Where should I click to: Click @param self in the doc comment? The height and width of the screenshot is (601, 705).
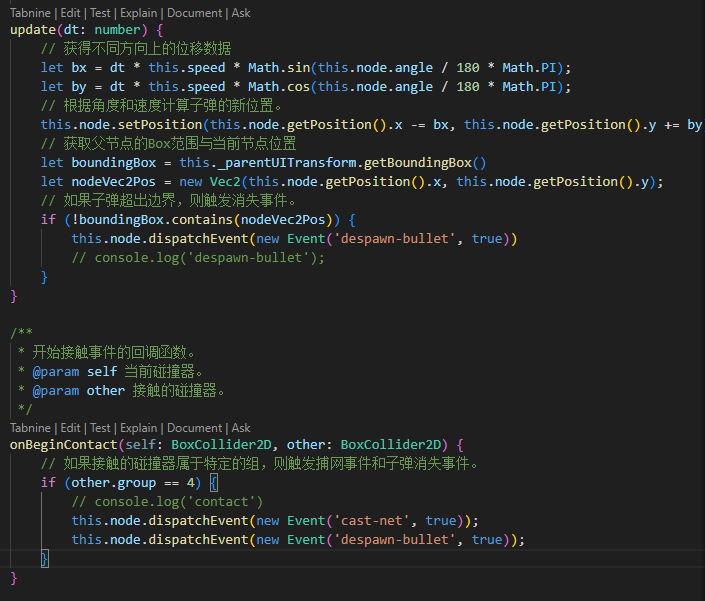click(75, 372)
